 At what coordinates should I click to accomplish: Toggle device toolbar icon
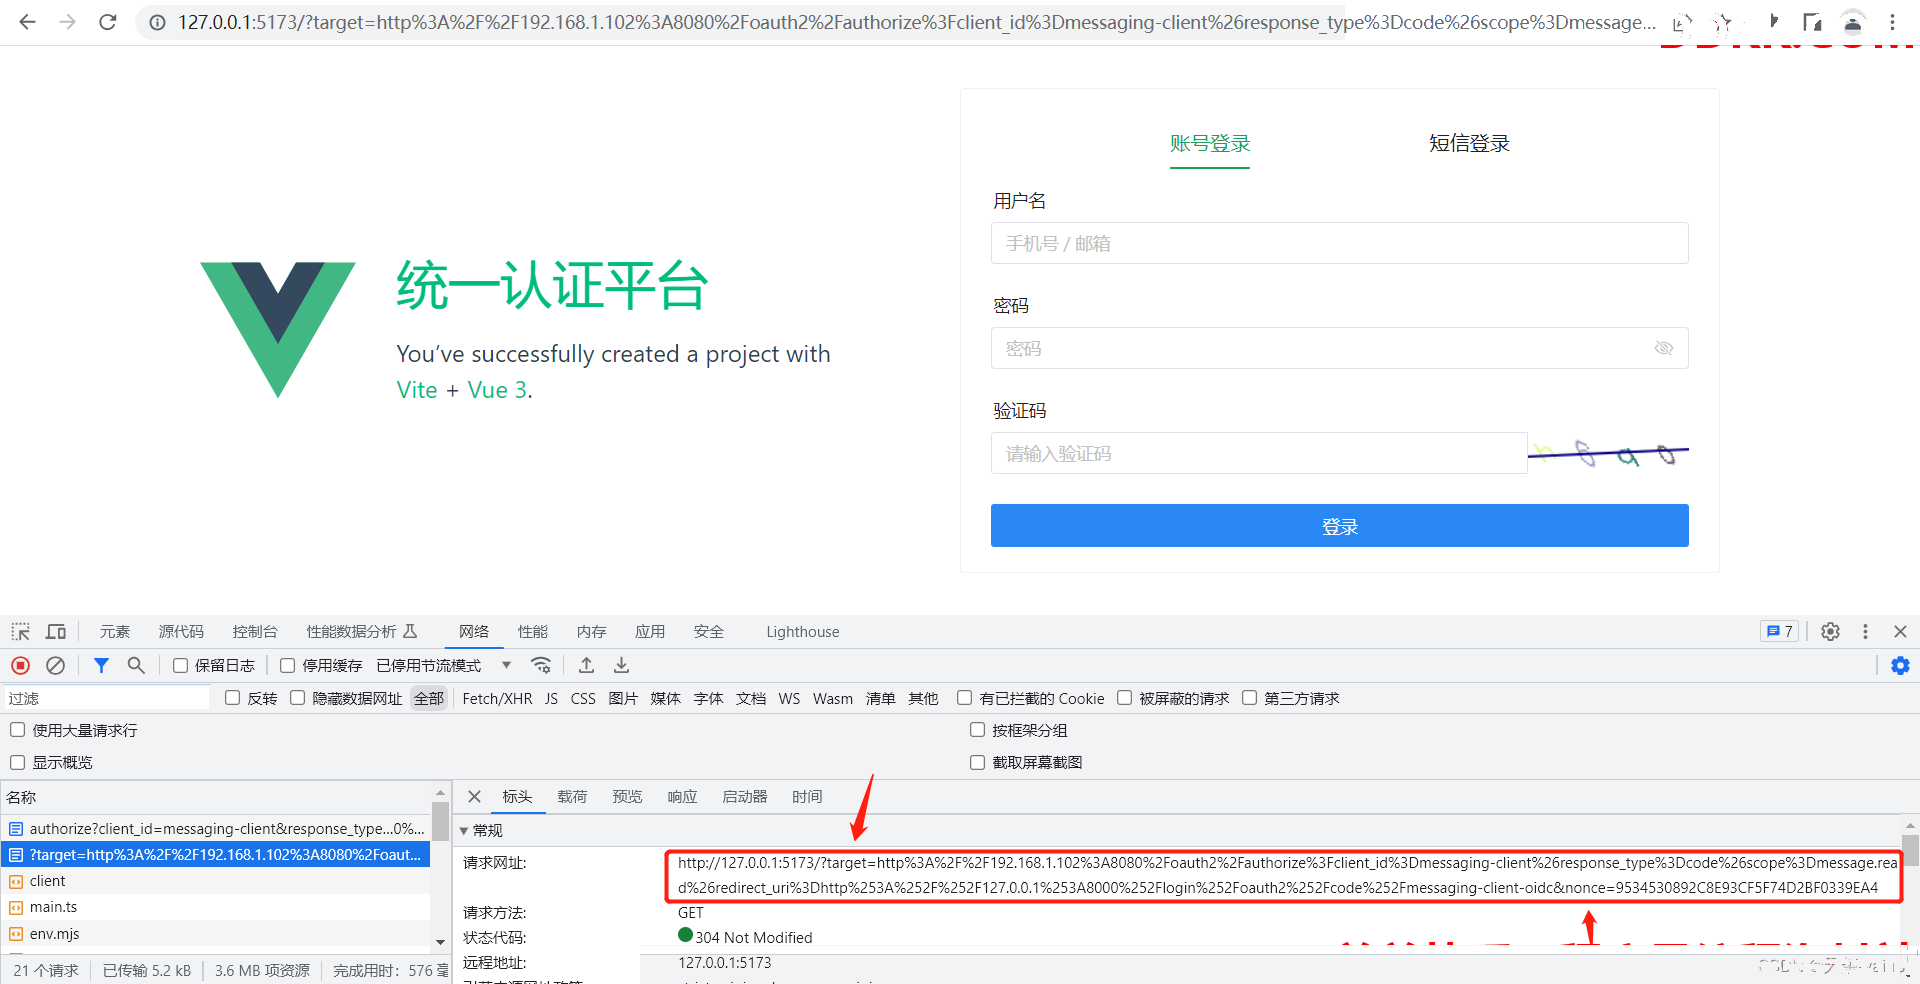56,632
